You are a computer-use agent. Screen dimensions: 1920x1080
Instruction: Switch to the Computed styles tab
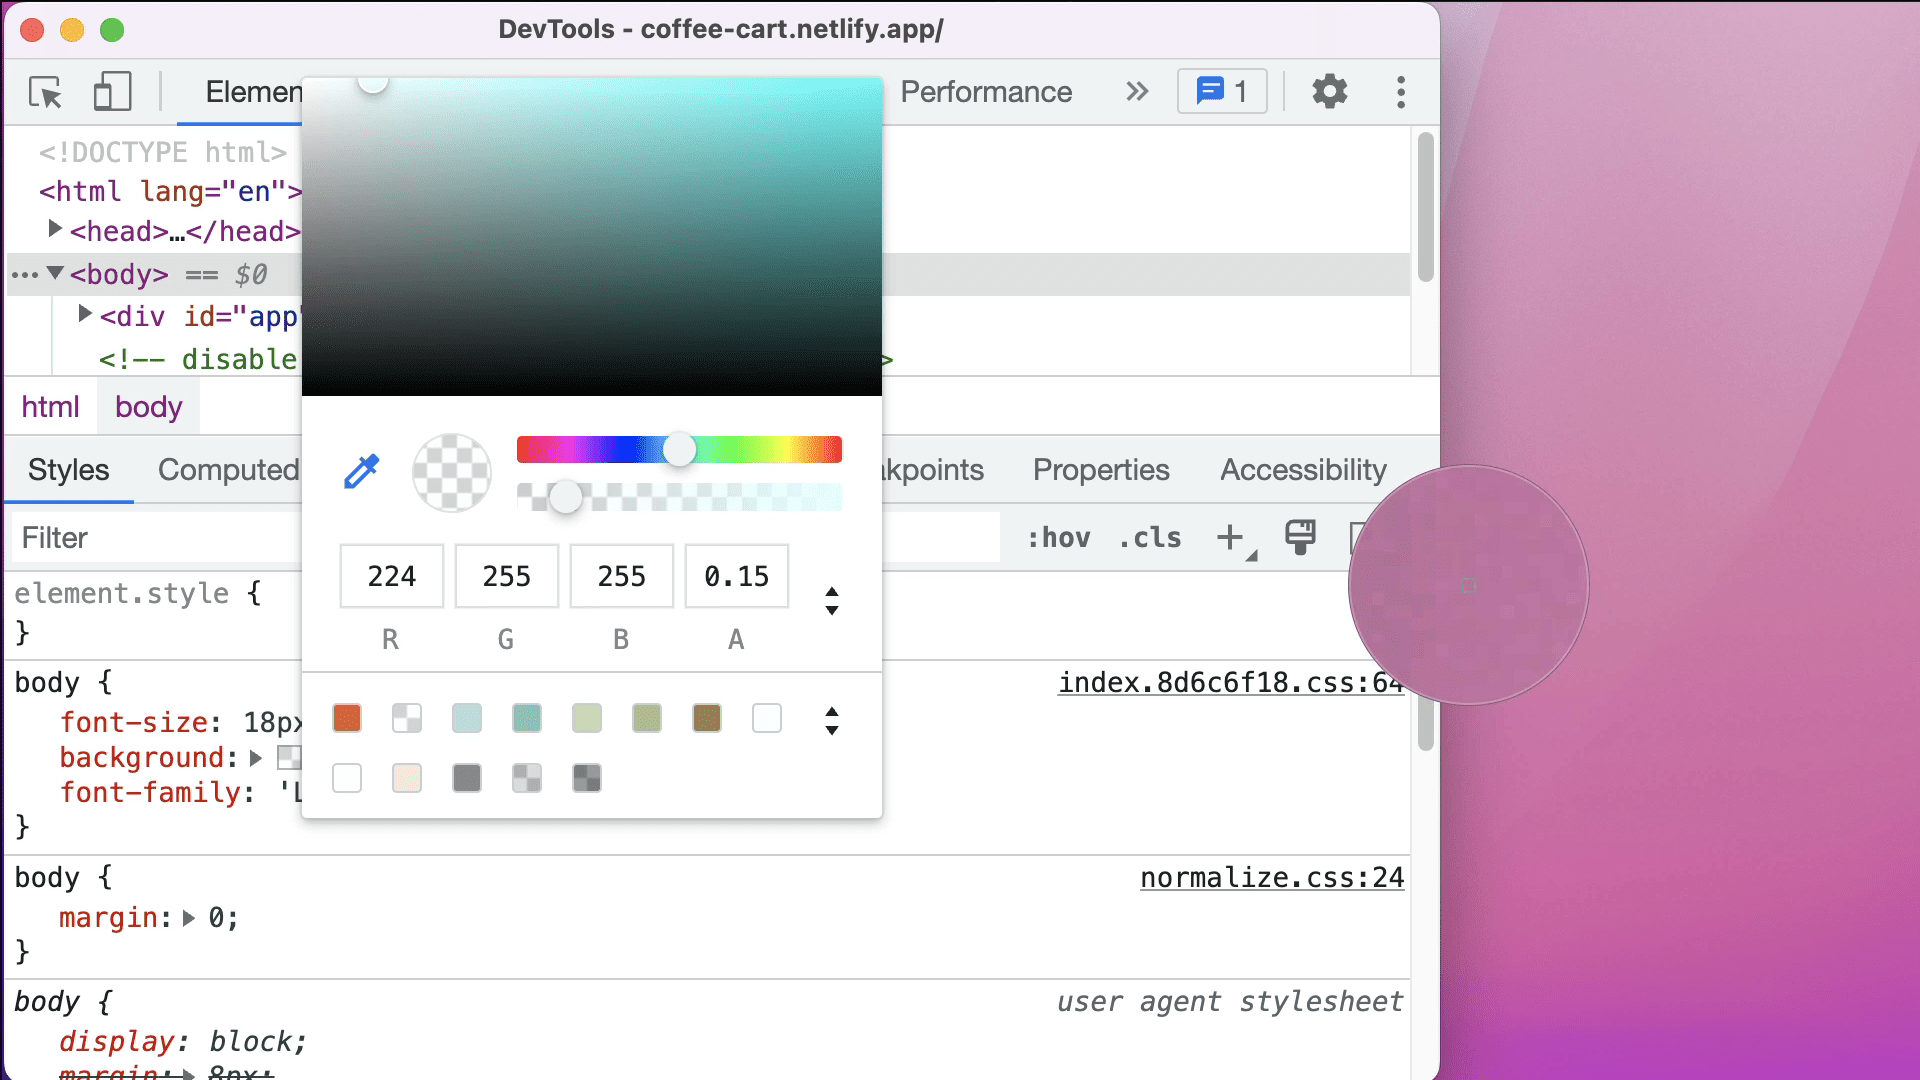[228, 469]
